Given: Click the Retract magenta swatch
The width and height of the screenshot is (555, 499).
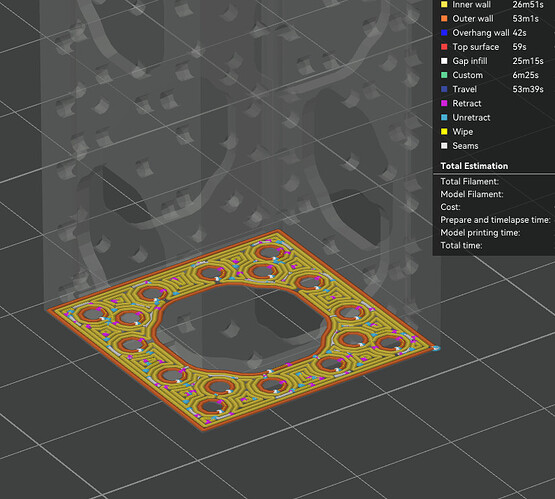Looking at the screenshot, I should [444, 104].
